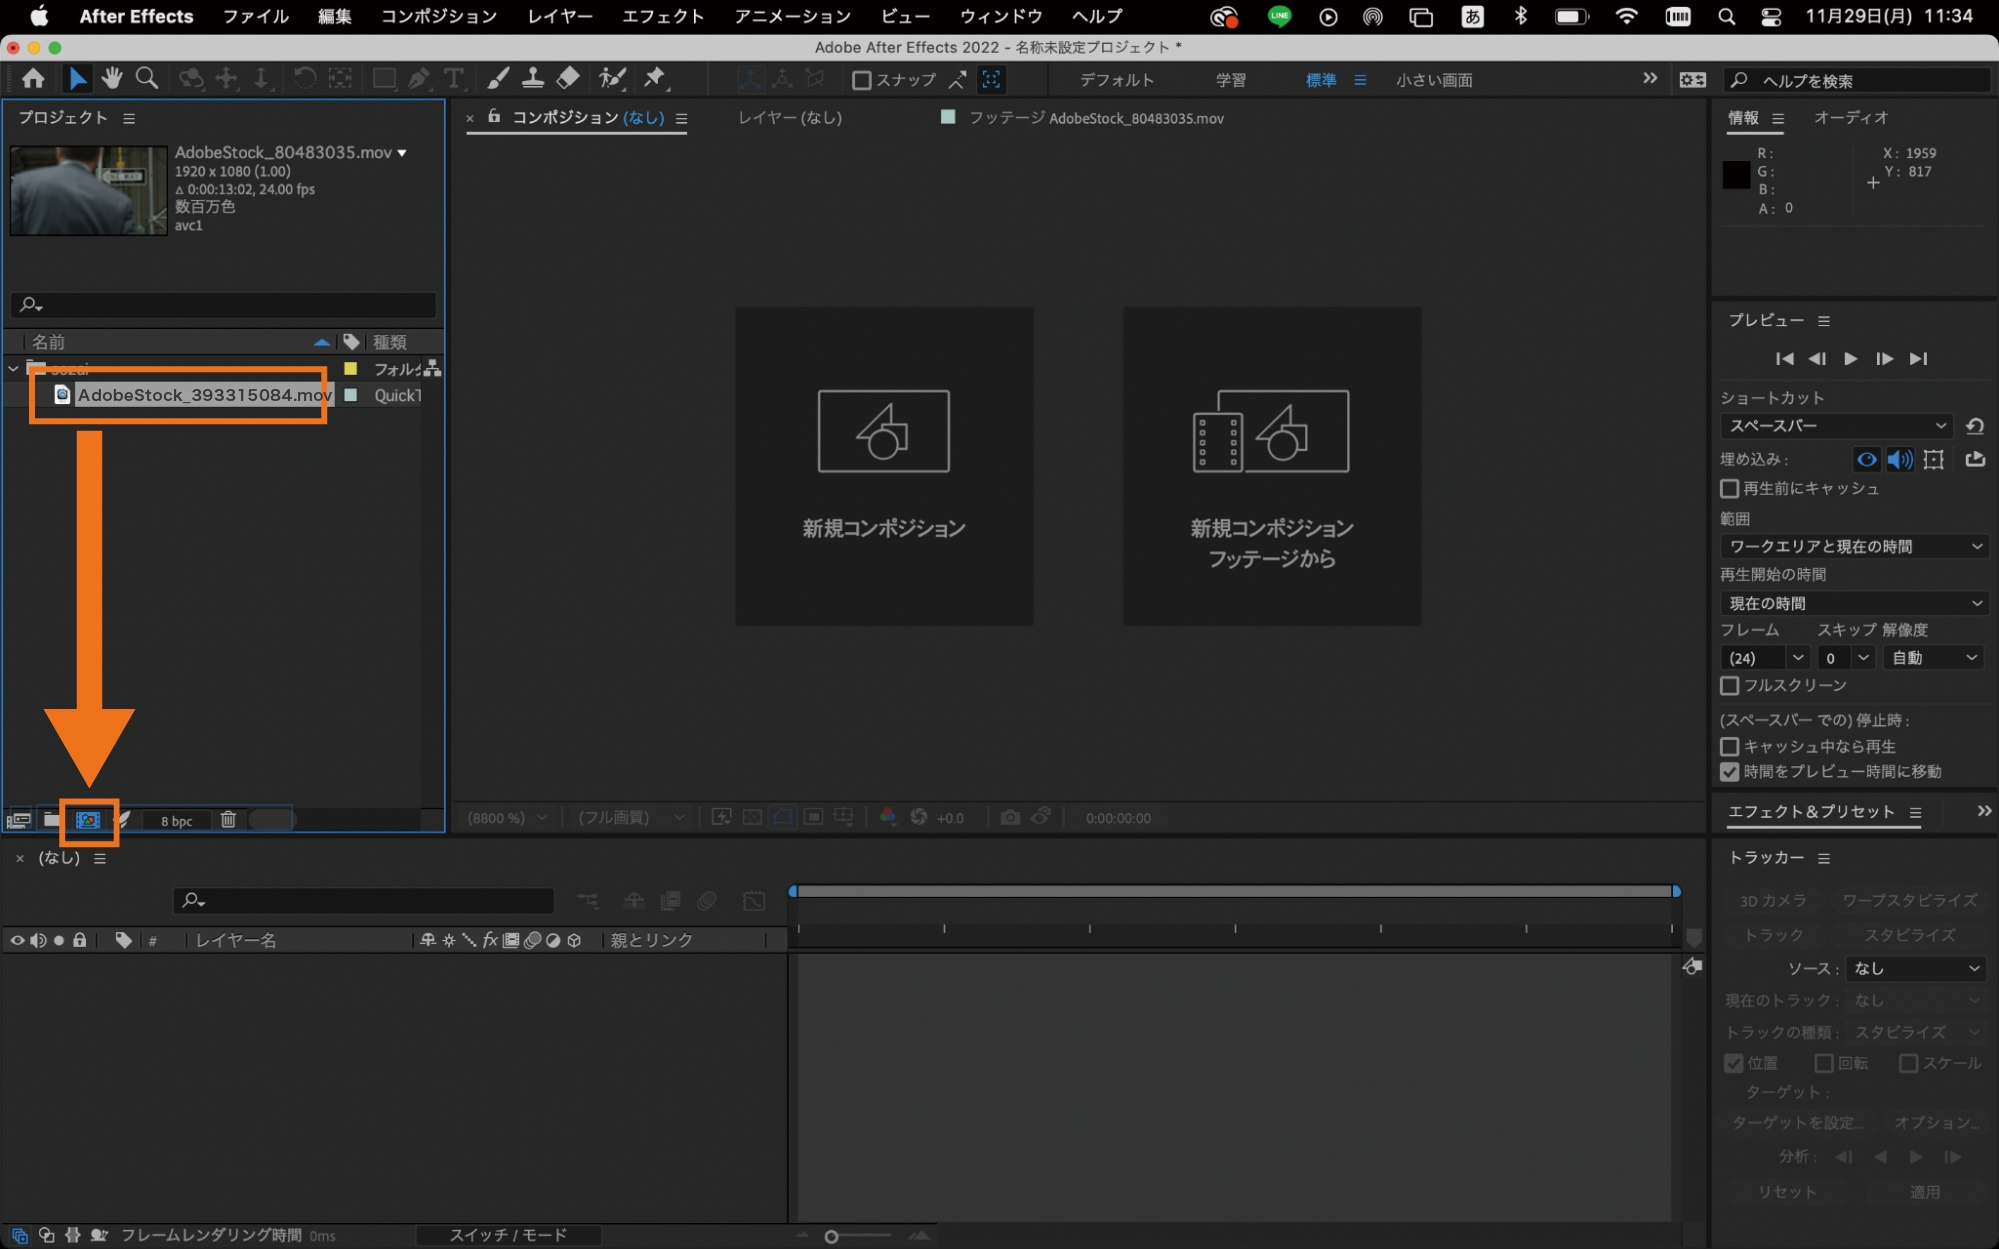The image size is (1999, 1250).
Task: Open the エフェクト menu in menu bar
Action: [663, 16]
